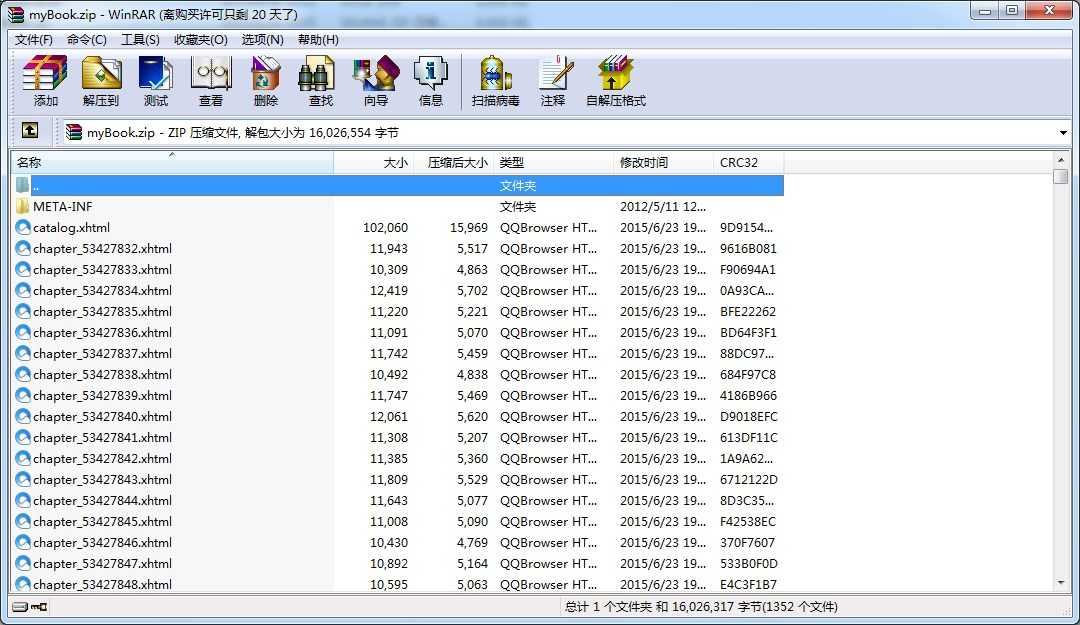
Task: Open the Favorites (收藏夹) menu
Action: coord(200,39)
